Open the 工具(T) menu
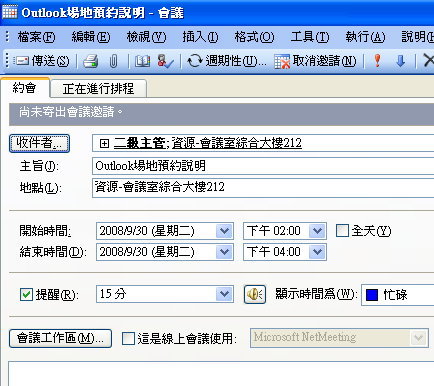434x386 pixels. [x=310, y=37]
